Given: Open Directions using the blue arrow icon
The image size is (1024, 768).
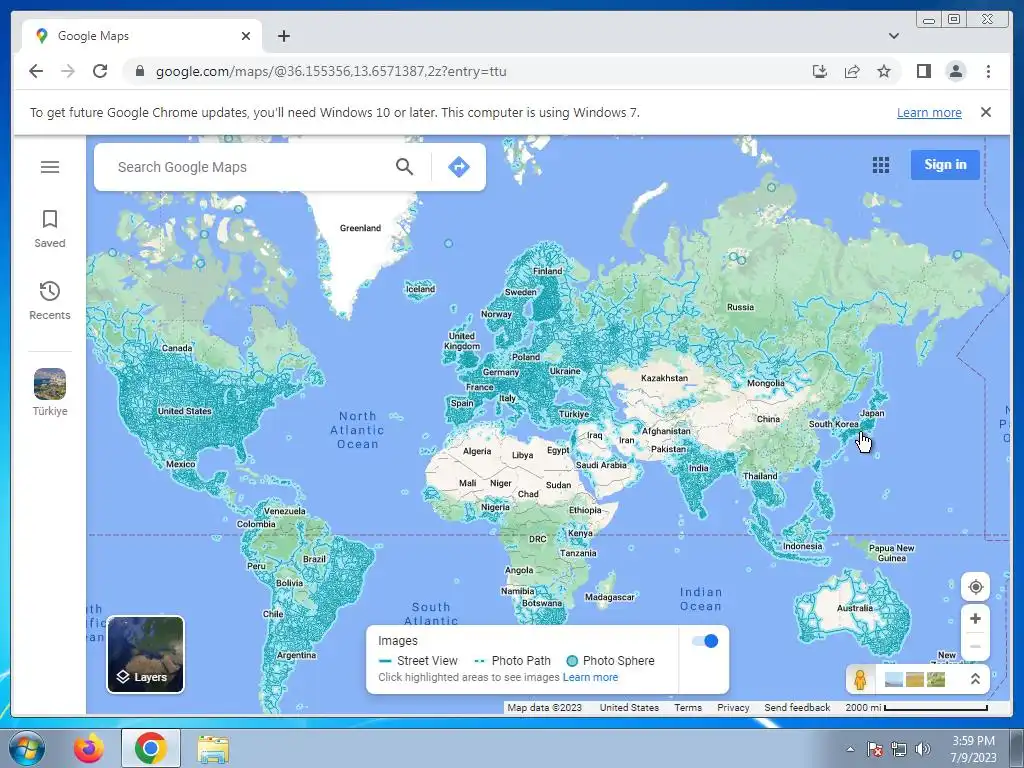Looking at the screenshot, I should coord(458,167).
